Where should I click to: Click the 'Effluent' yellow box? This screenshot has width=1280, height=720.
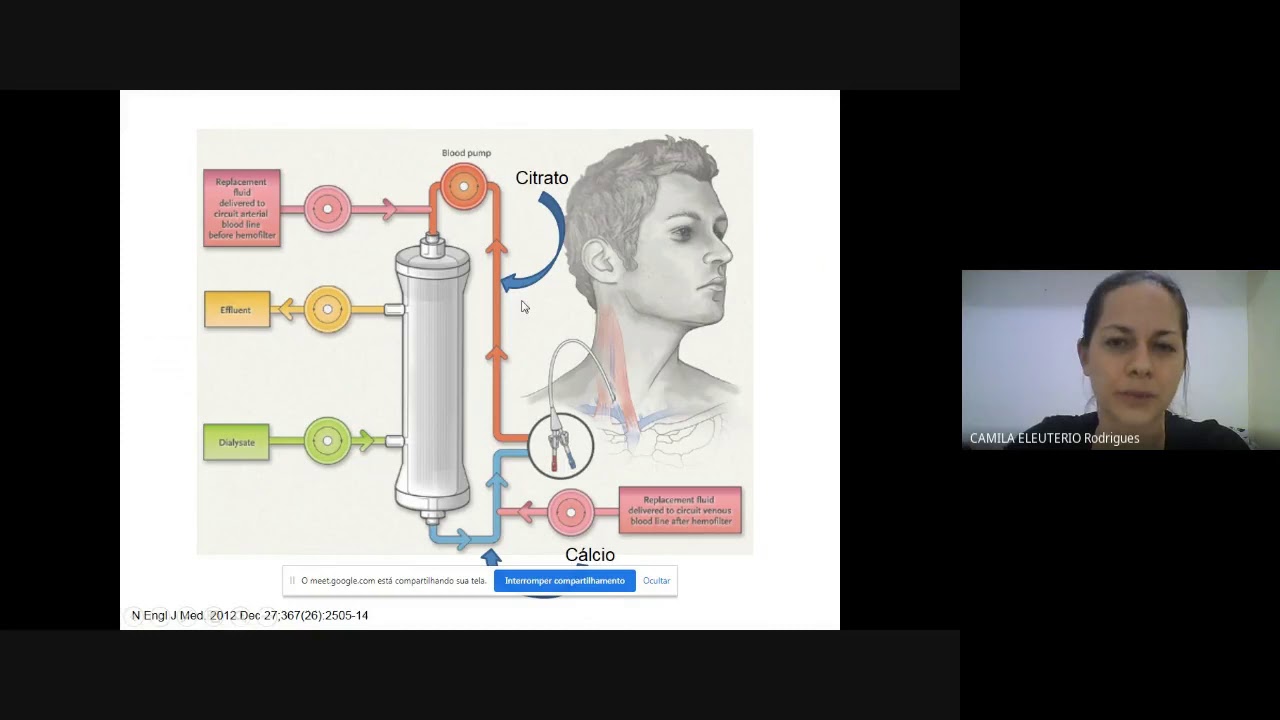pos(237,310)
